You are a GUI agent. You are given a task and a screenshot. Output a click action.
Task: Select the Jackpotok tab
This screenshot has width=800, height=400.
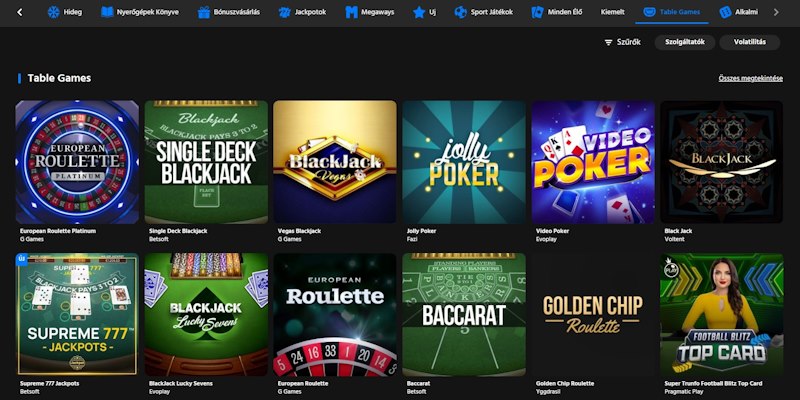pos(302,12)
